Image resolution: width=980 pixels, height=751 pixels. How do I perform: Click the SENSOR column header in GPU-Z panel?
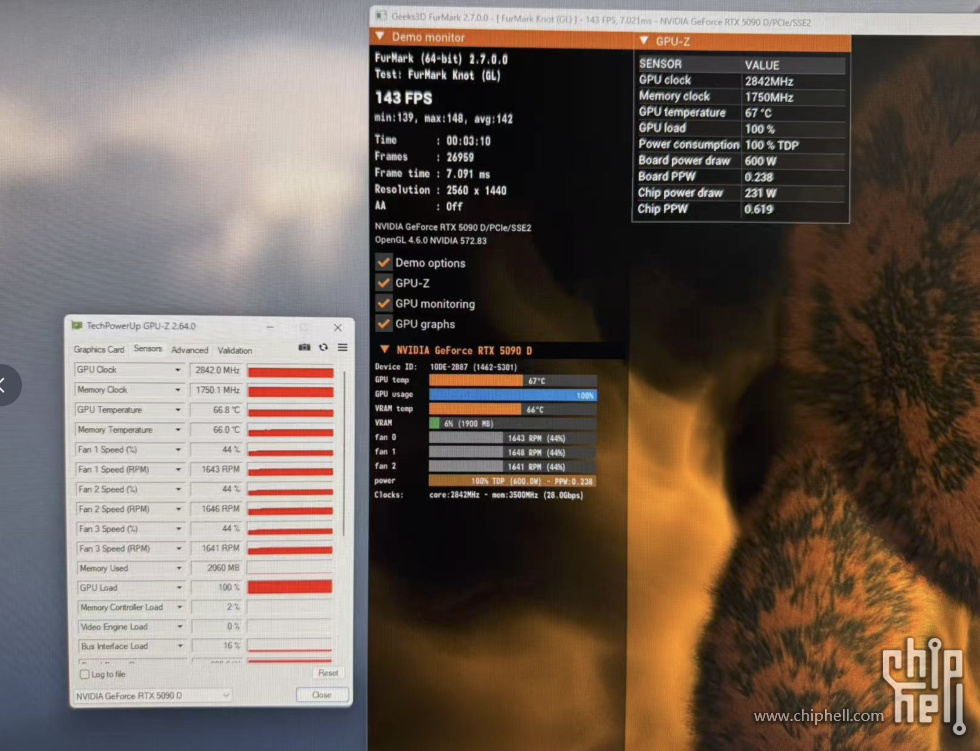[660, 64]
